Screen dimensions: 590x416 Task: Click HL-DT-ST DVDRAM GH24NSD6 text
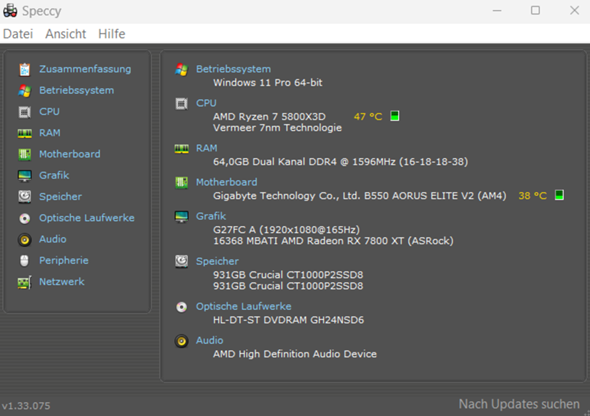click(289, 320)
